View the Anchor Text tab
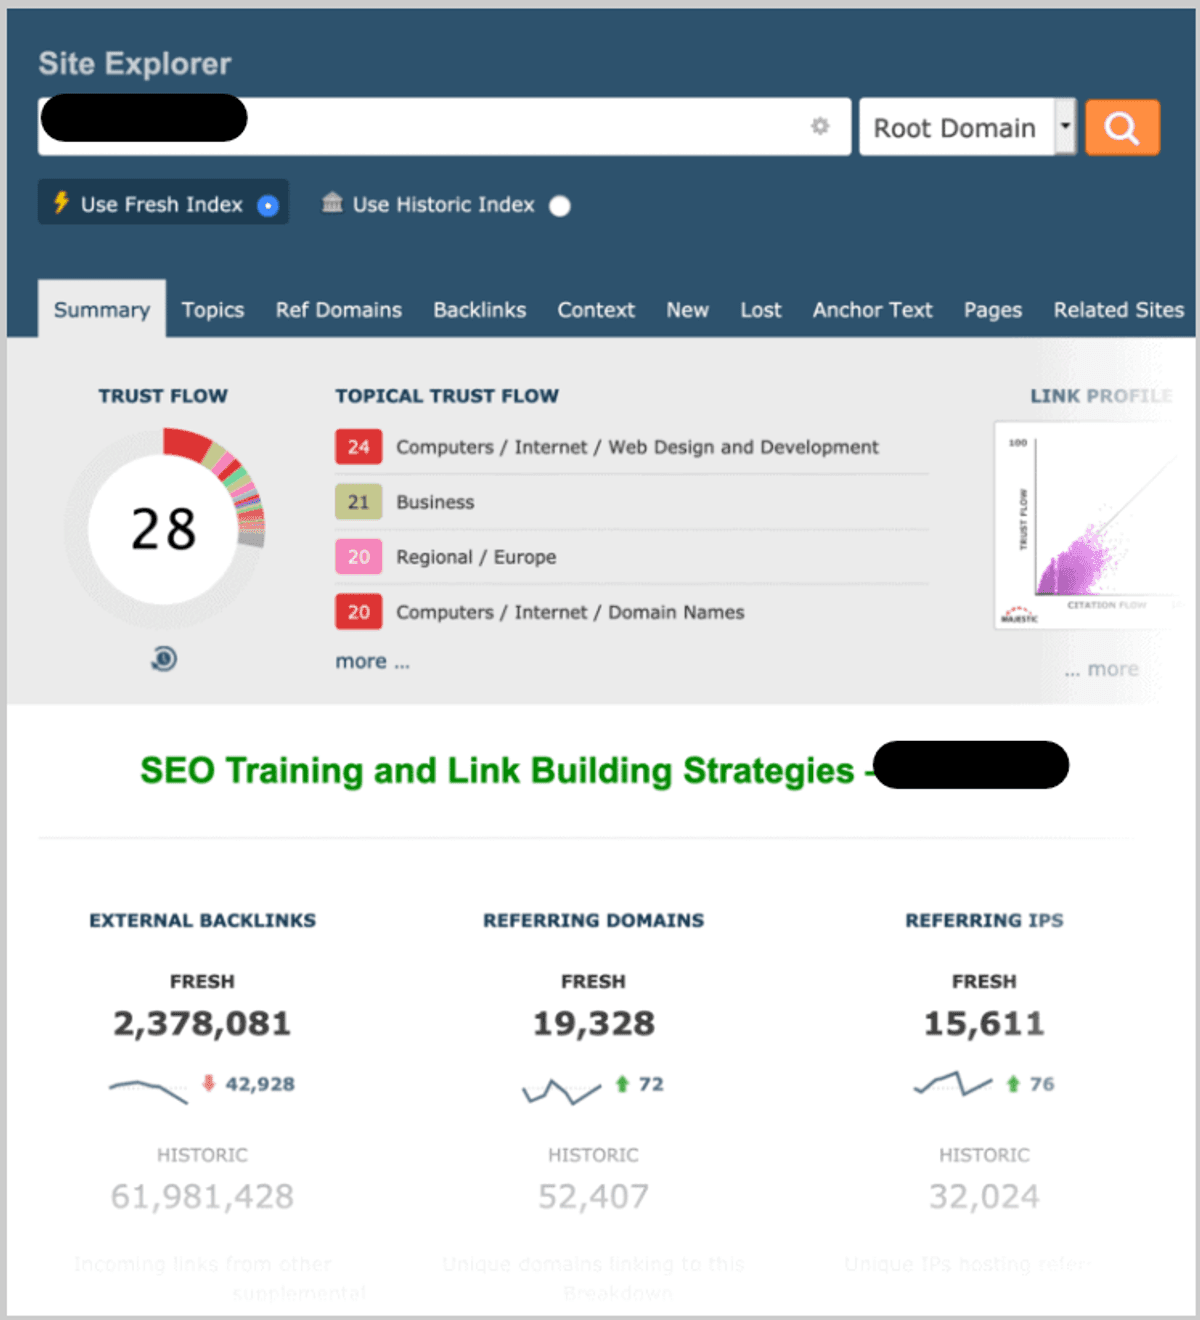 873,309
